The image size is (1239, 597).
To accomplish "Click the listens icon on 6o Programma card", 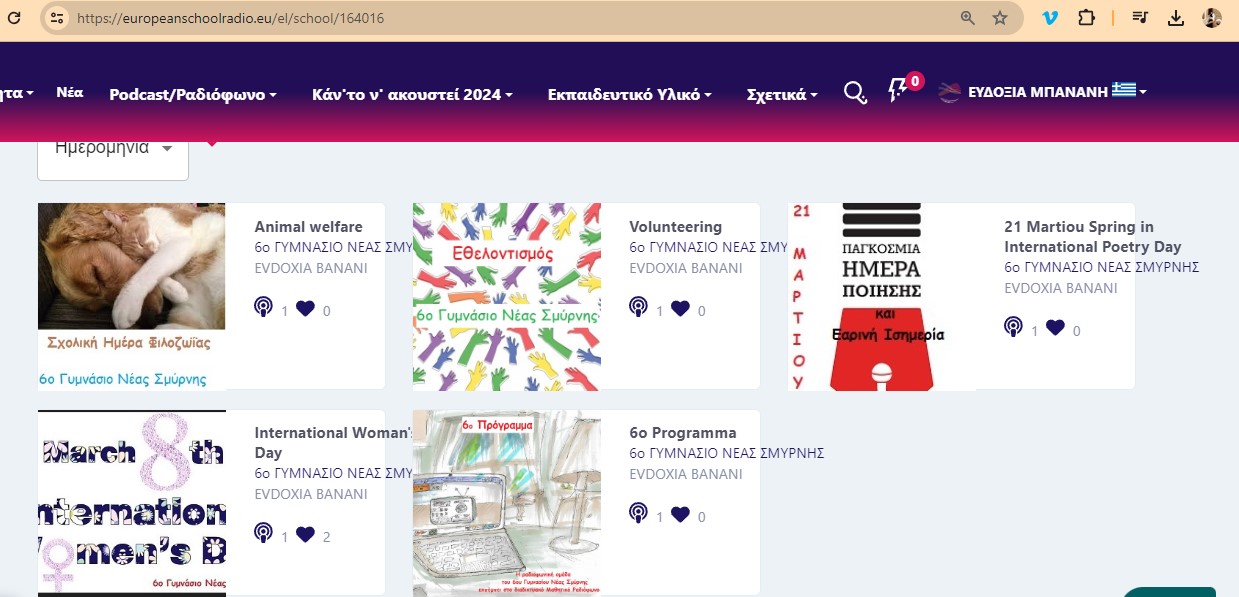I will (x=638, y=514).
